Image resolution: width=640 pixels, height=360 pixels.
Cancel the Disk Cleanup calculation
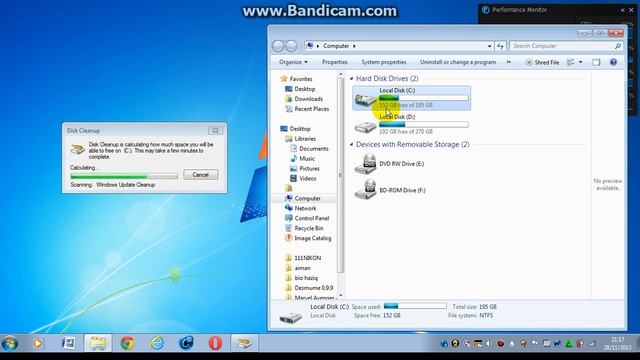[200, 175]
